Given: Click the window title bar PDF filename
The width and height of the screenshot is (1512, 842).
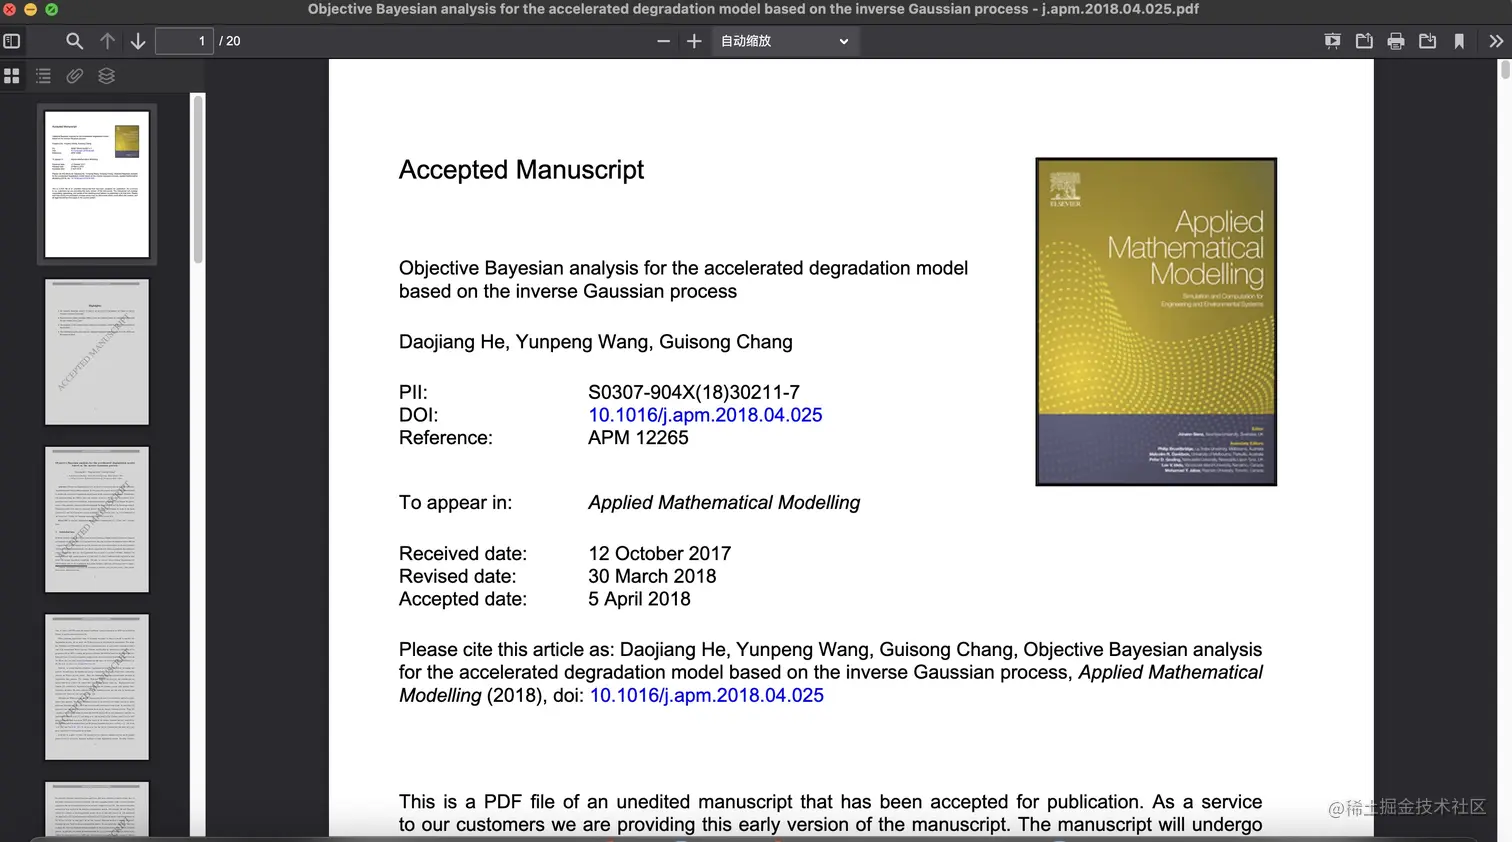Looking at the screenshot, I should point(753,9).
